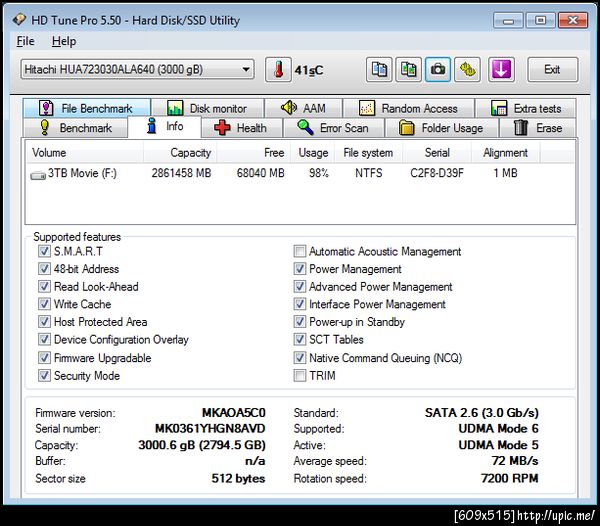Toggle the Read Look-Ahead checkbox

pyautogui.click(x=44, y=287)
